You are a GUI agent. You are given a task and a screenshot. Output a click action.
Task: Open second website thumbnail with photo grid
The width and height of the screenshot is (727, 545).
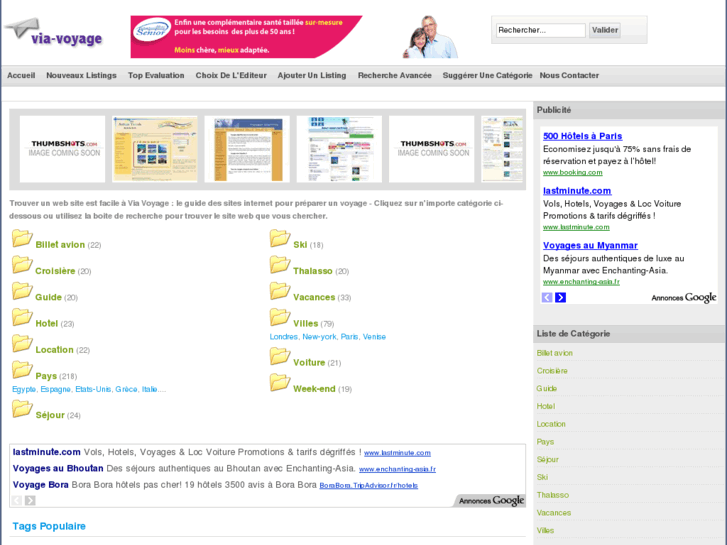pos(155,149)
